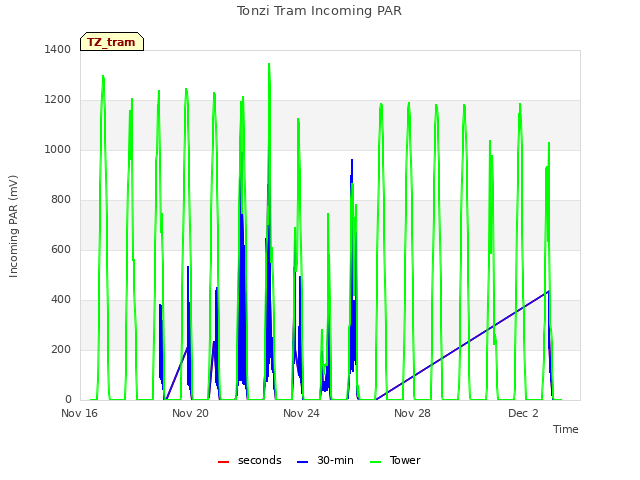Select the green Tower legend swatch
The width and height of the screenshot is (640, 480).
click(375, 462)
